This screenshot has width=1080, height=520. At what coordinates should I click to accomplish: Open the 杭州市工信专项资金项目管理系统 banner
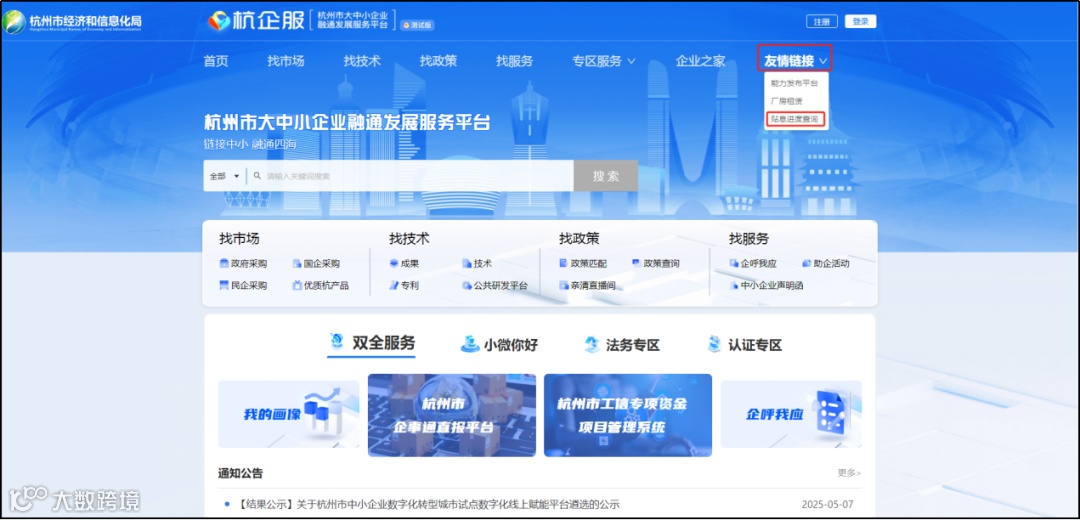click(628, 415)
